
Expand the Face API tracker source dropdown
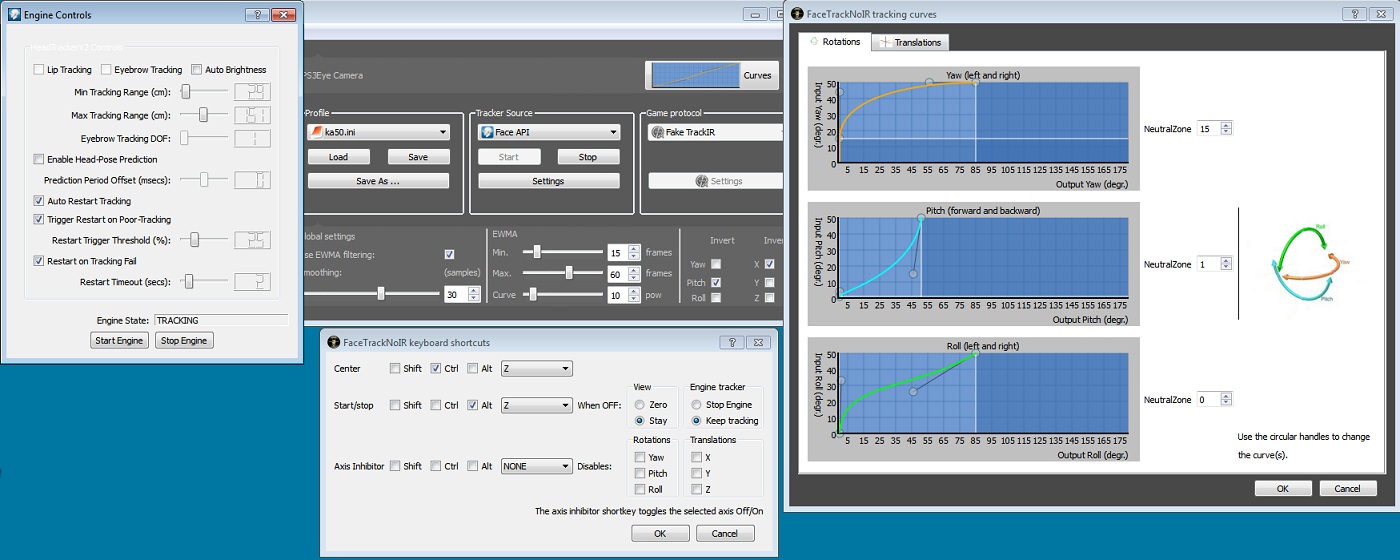coord(548,132)
